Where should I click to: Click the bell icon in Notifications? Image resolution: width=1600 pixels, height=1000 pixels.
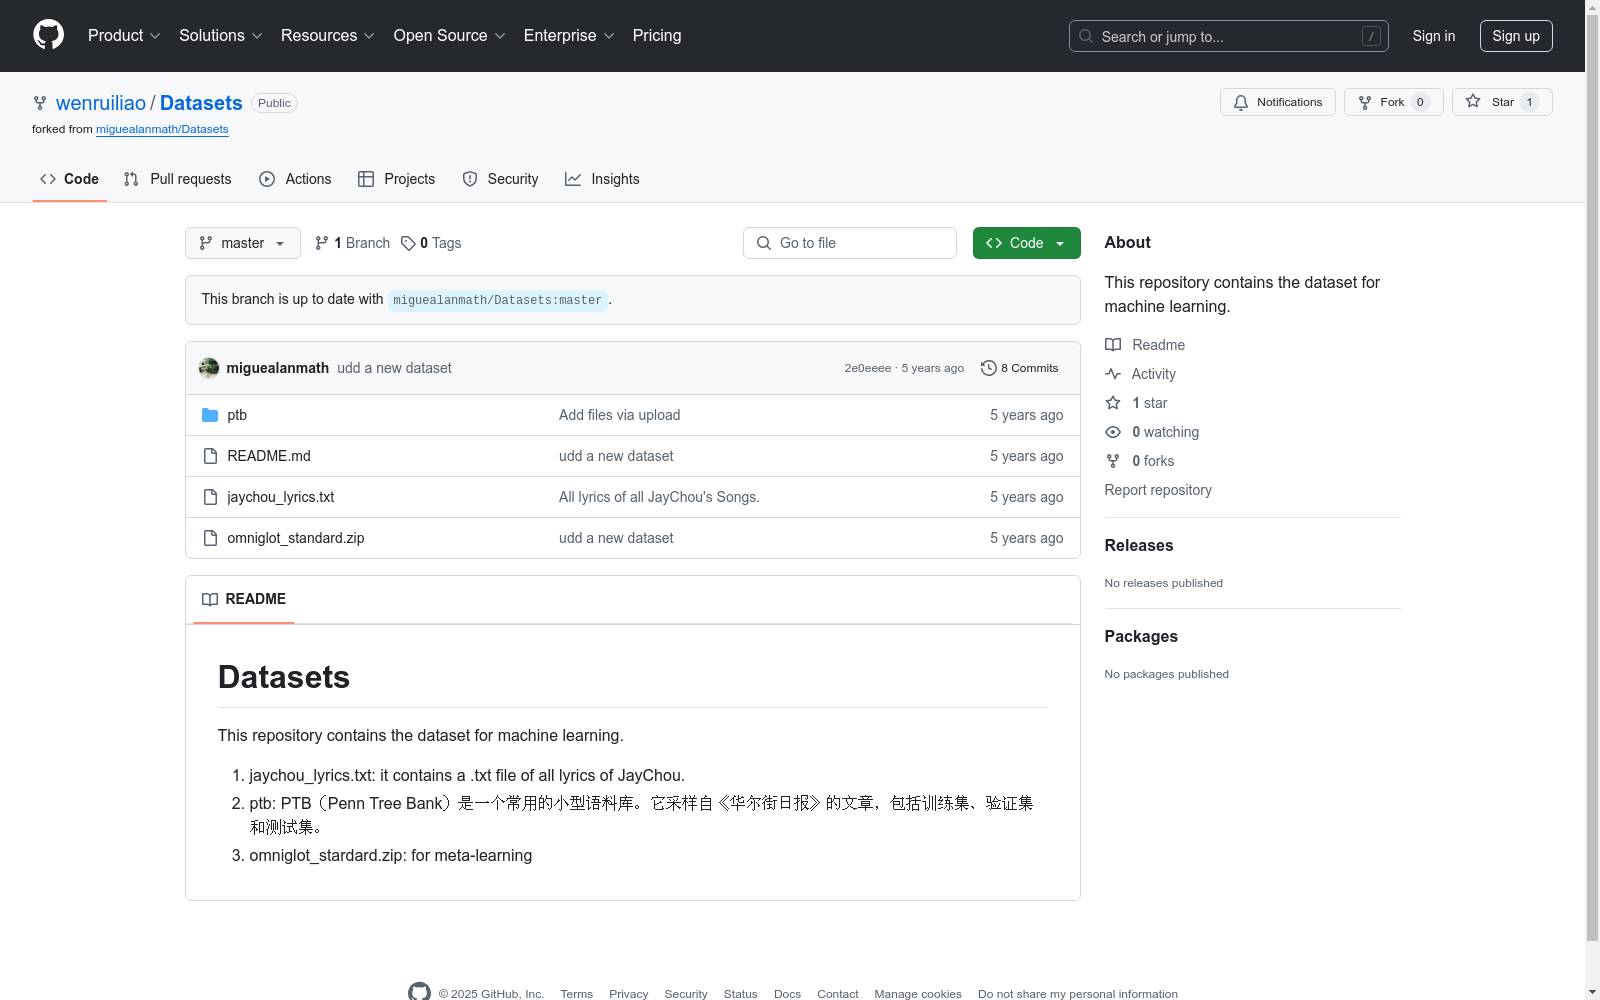pyautogui.click(x=1241, y=102)
